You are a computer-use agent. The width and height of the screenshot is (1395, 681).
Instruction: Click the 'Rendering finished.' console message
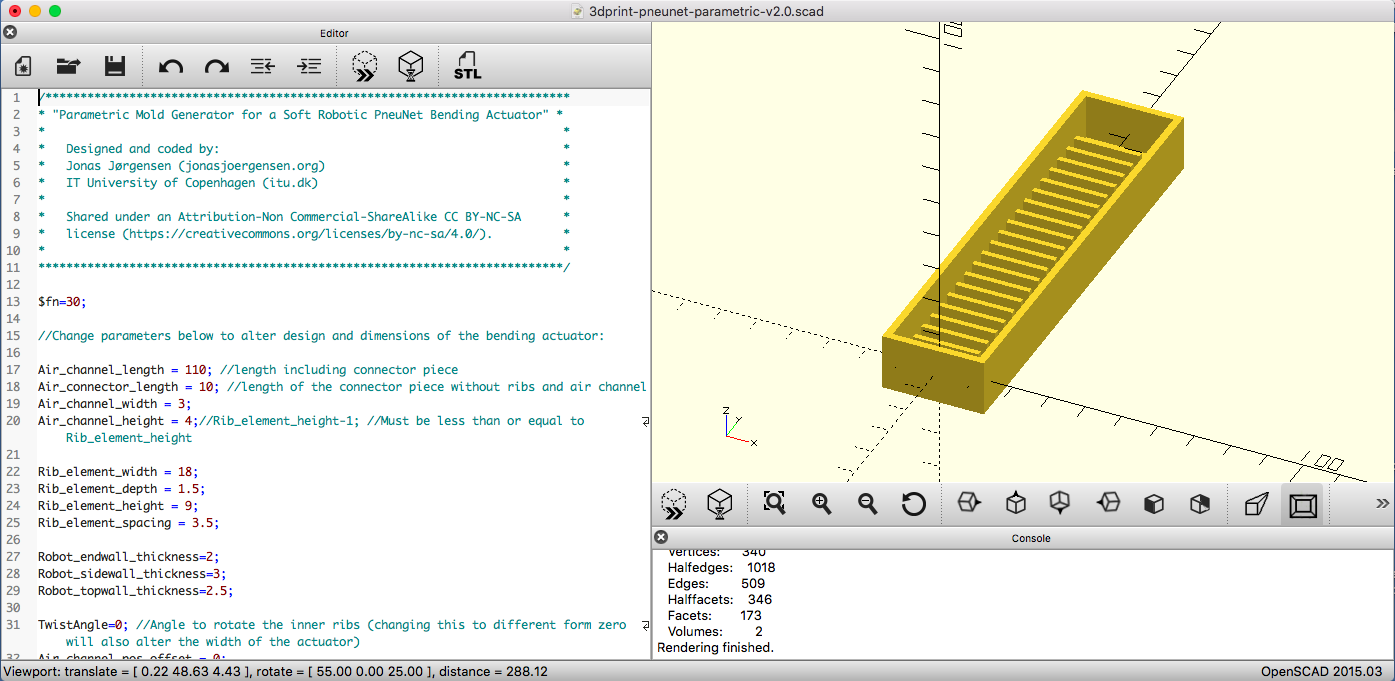715,647
